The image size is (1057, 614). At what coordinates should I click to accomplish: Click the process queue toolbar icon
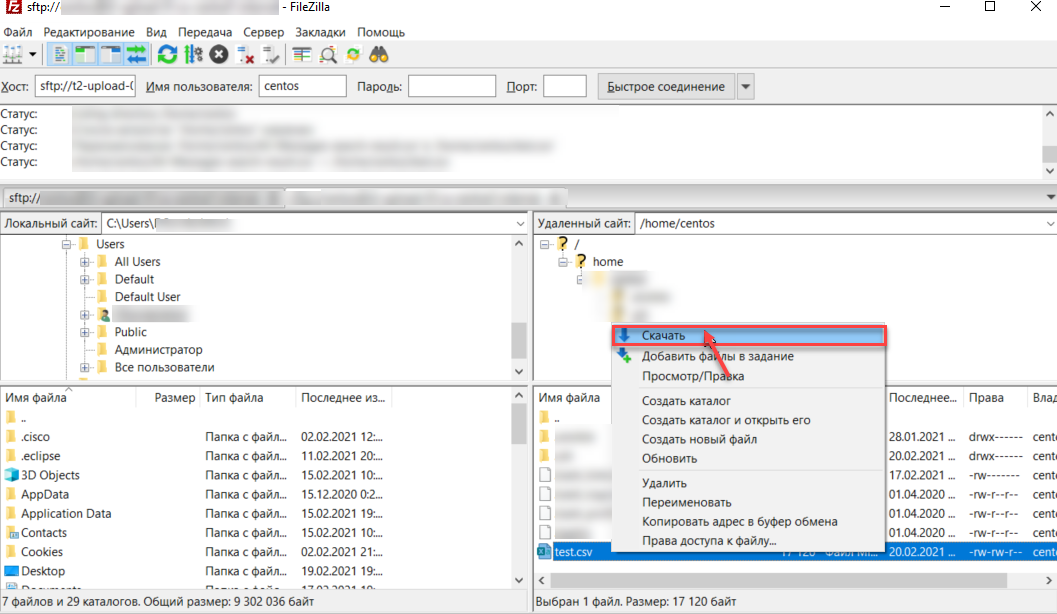(194, 54)
